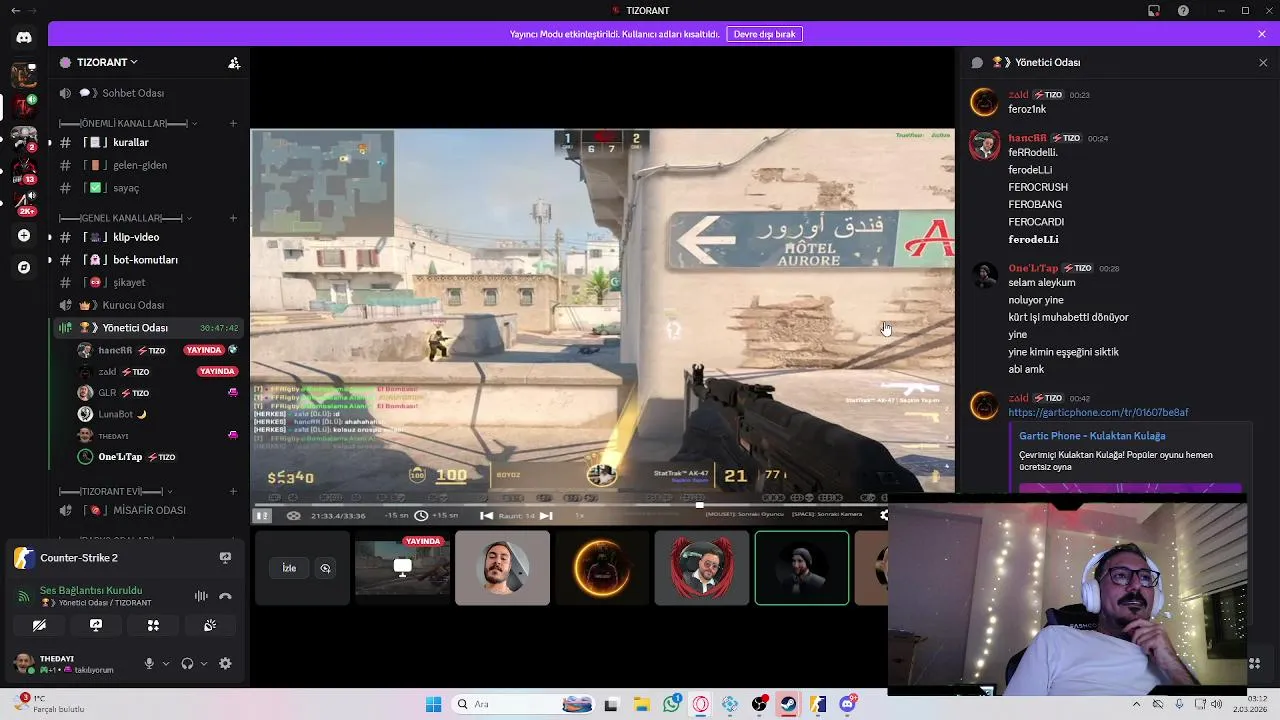Open the klip-video channel

(x=146, y=237)
